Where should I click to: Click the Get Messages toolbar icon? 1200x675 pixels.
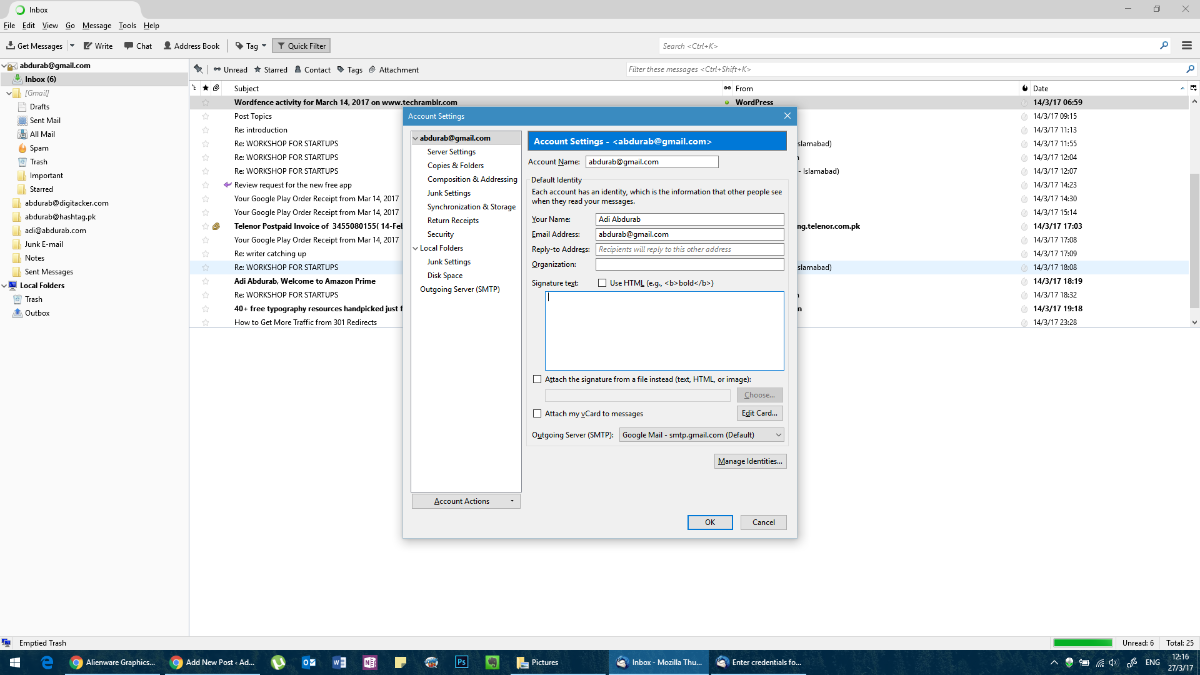tap(12, 46)
